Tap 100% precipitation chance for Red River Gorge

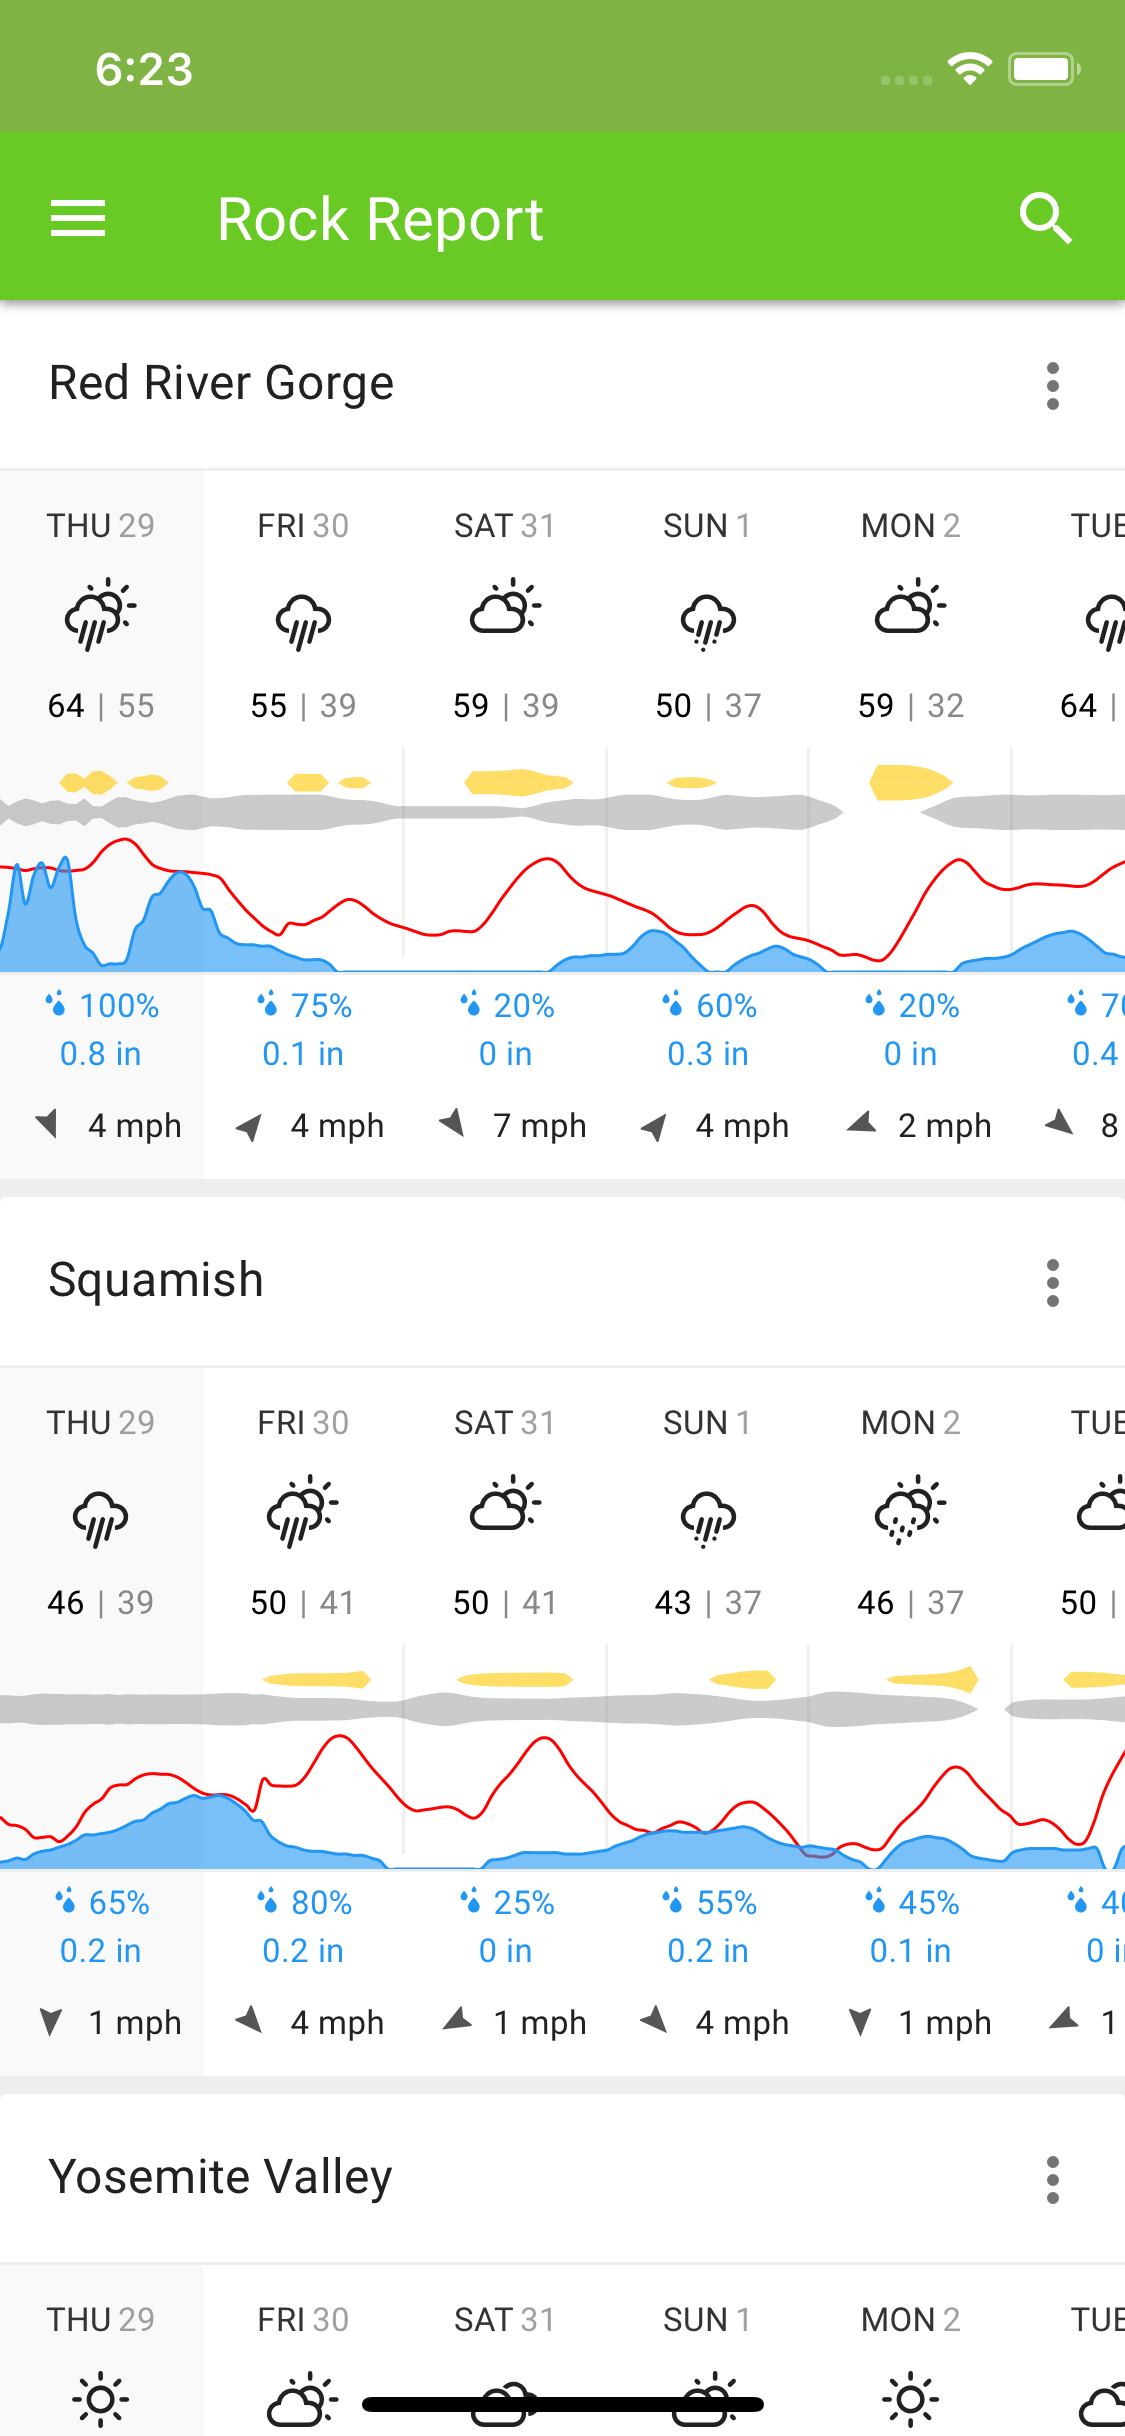101,1006
